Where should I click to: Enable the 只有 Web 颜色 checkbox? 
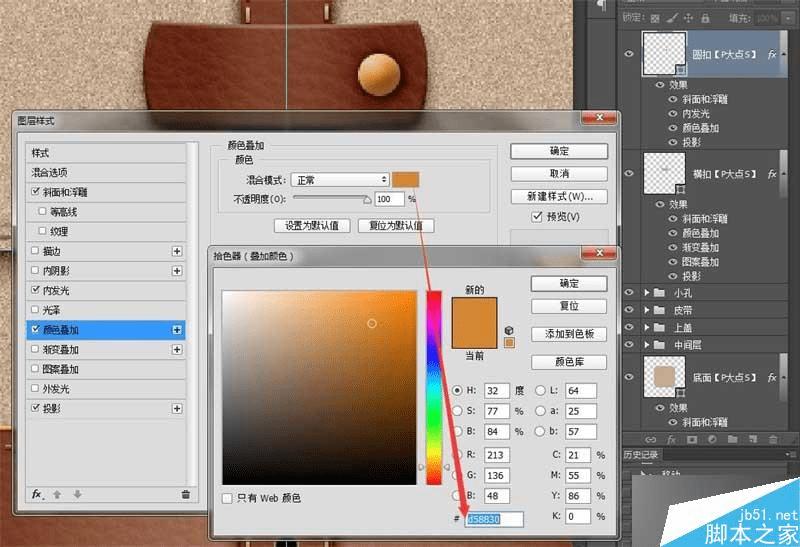(x=228, y=498)
